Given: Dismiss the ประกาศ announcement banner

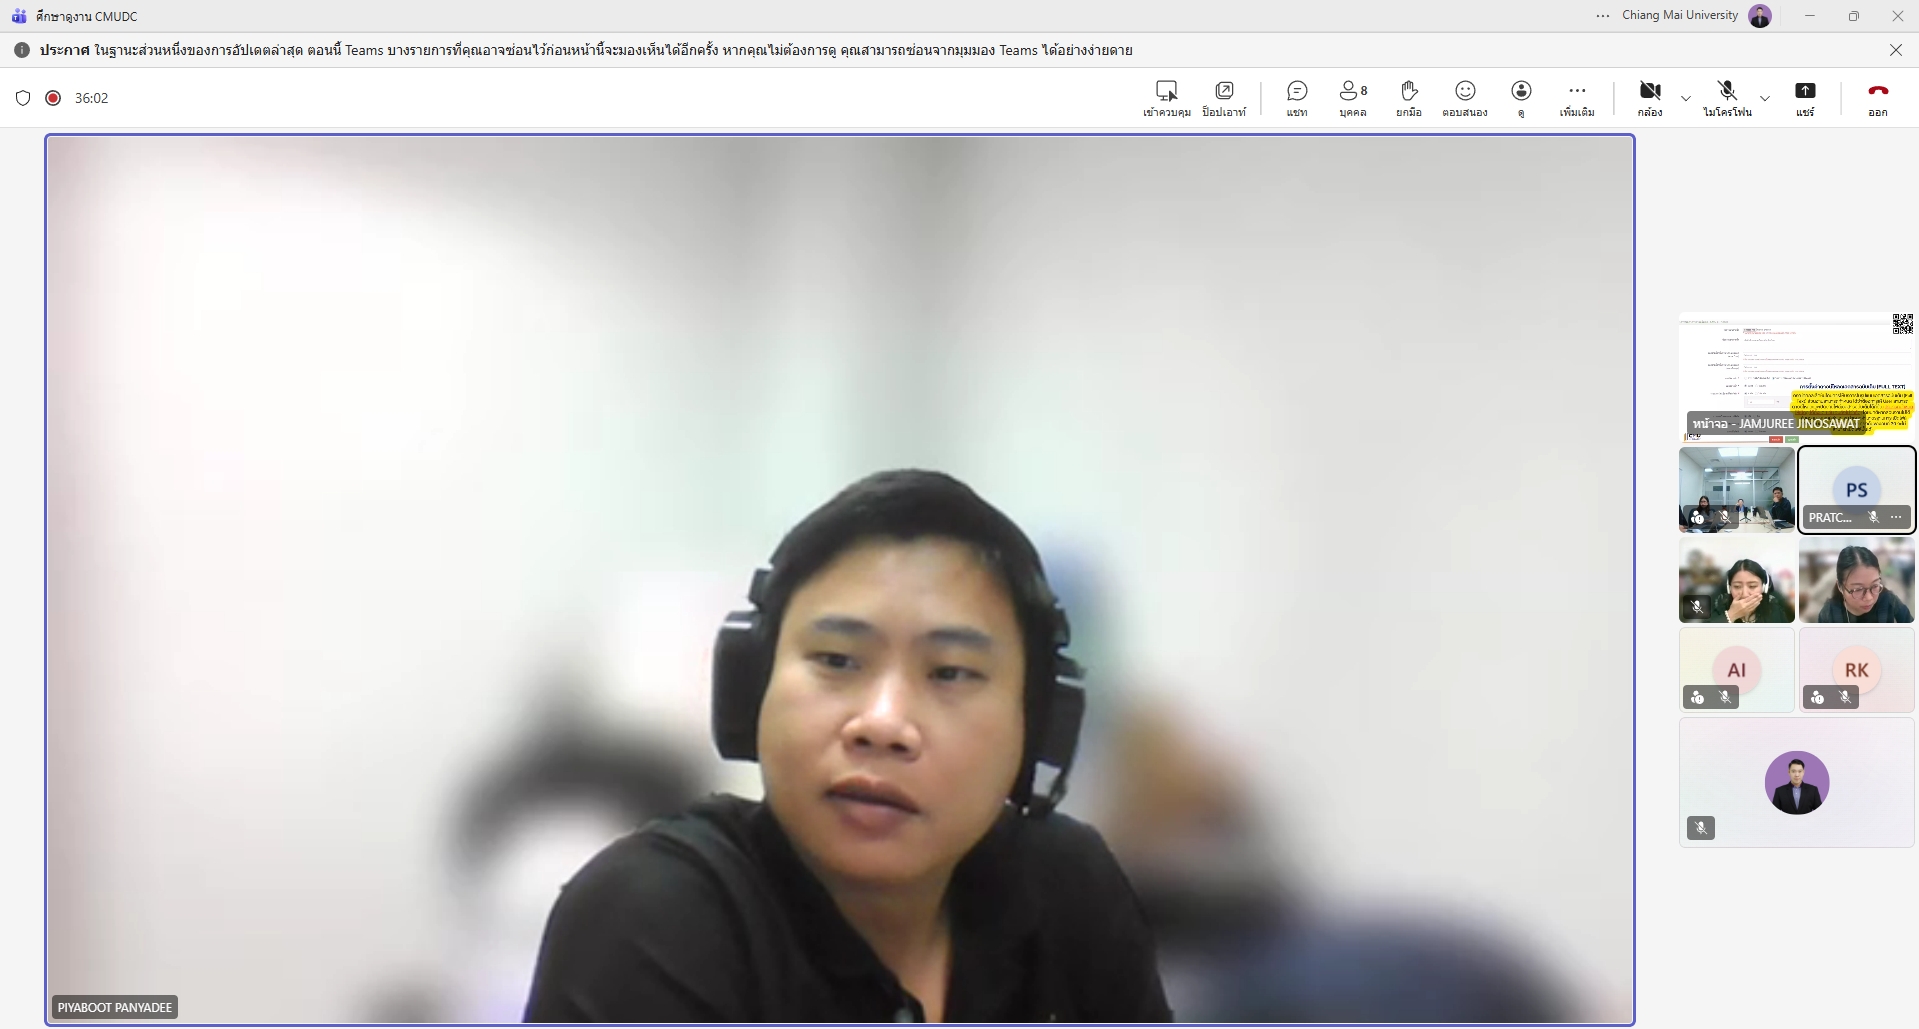Looking at the screenshot, I should coord(1896,50).
